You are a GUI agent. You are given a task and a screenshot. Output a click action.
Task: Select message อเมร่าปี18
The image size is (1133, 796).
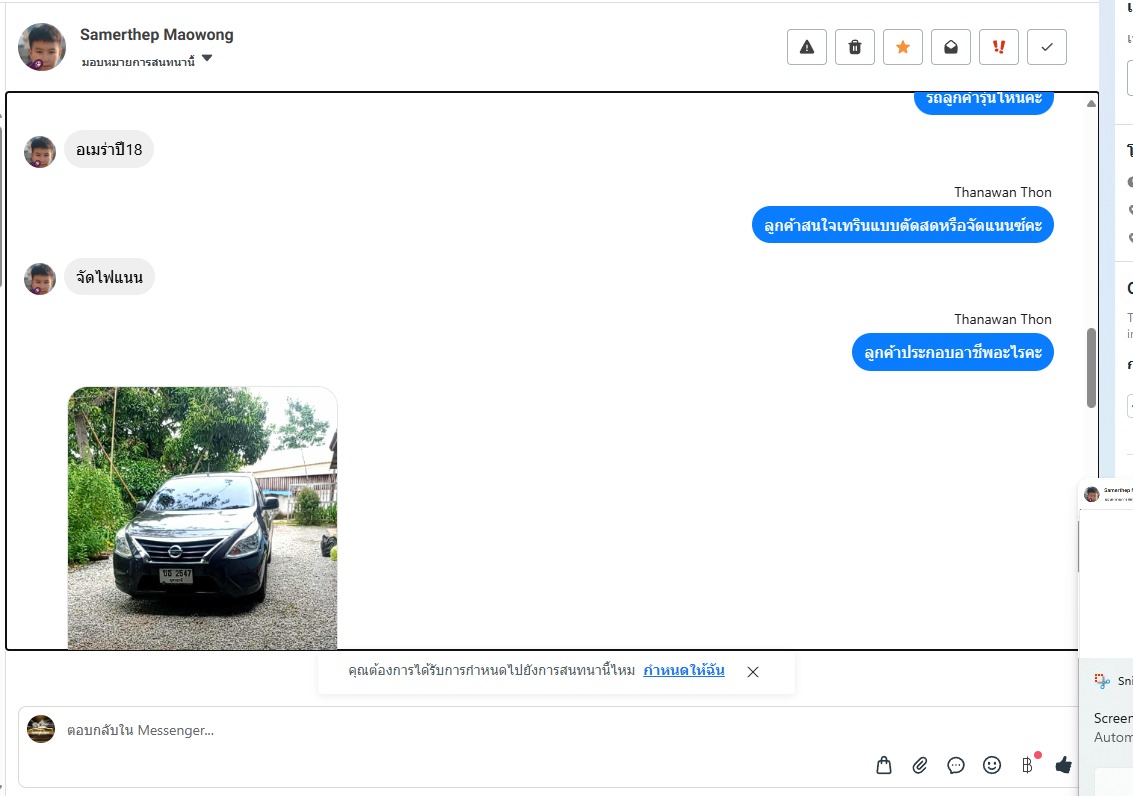[109, 150]
